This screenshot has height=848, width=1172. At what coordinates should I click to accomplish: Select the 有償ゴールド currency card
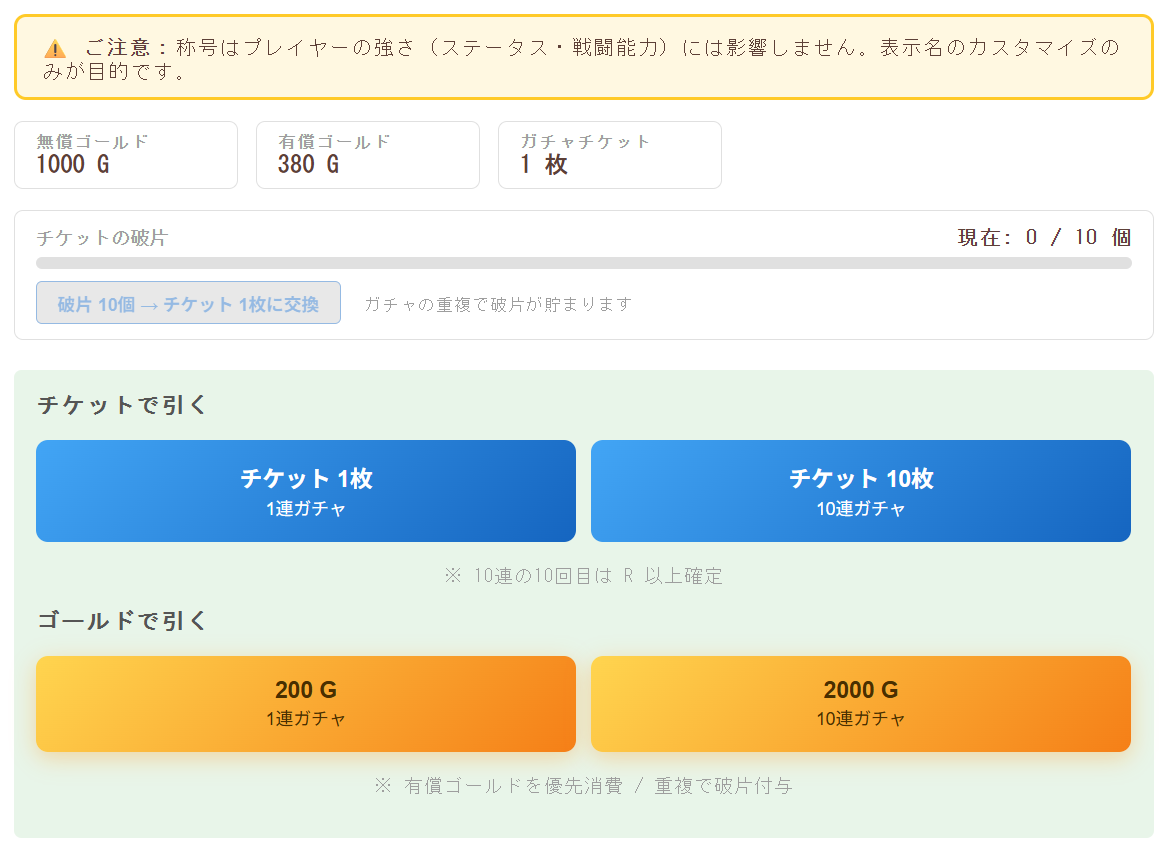coord(368,154)
